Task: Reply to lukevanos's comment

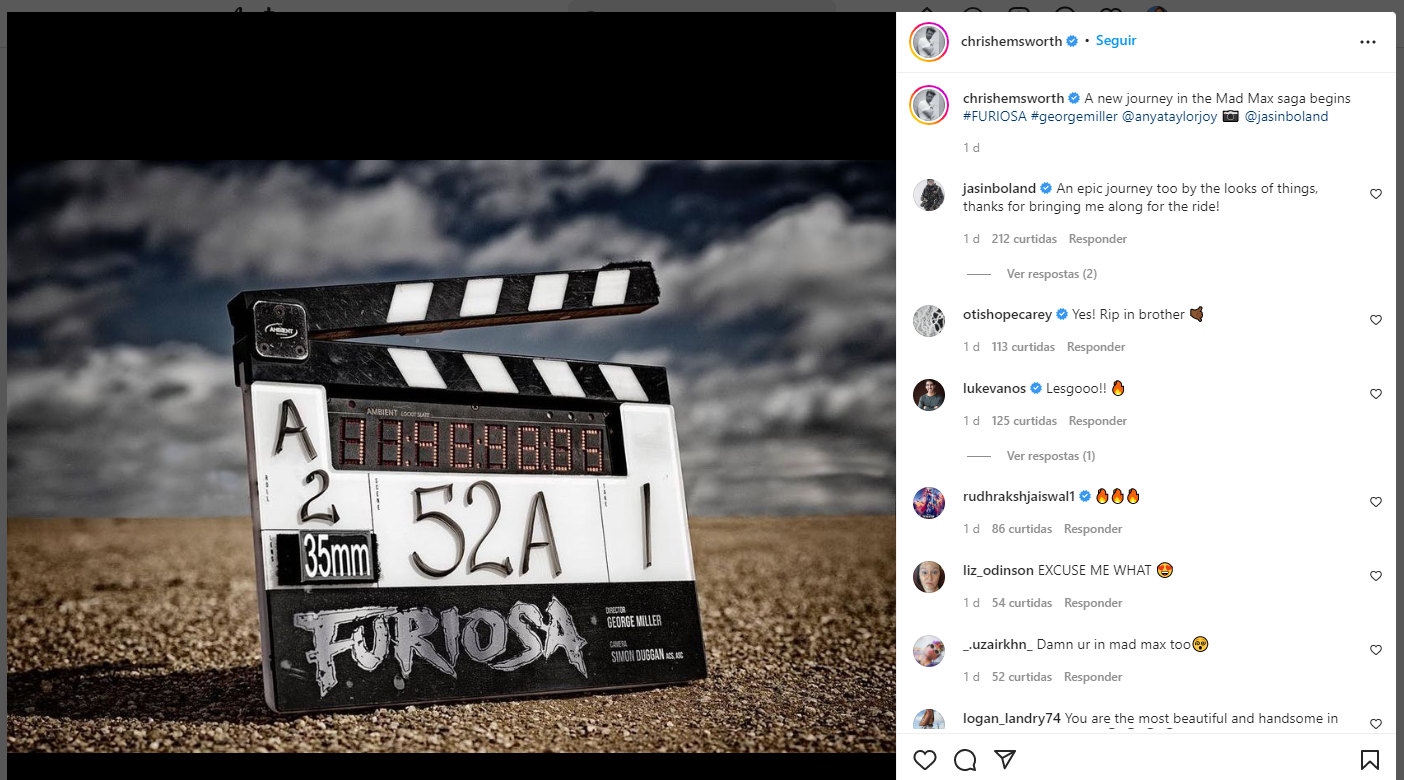Action: tap(1098, 421)
